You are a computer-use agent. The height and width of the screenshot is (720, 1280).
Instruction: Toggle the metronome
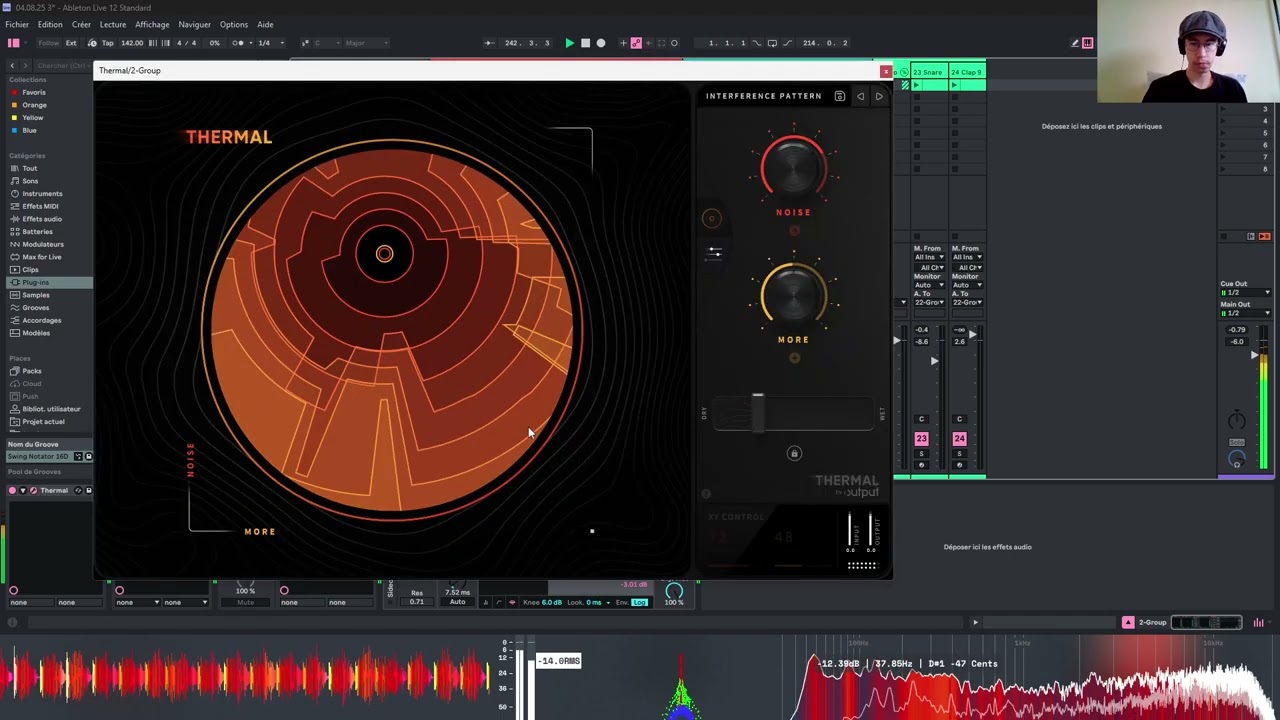click(x=239, y=43)
